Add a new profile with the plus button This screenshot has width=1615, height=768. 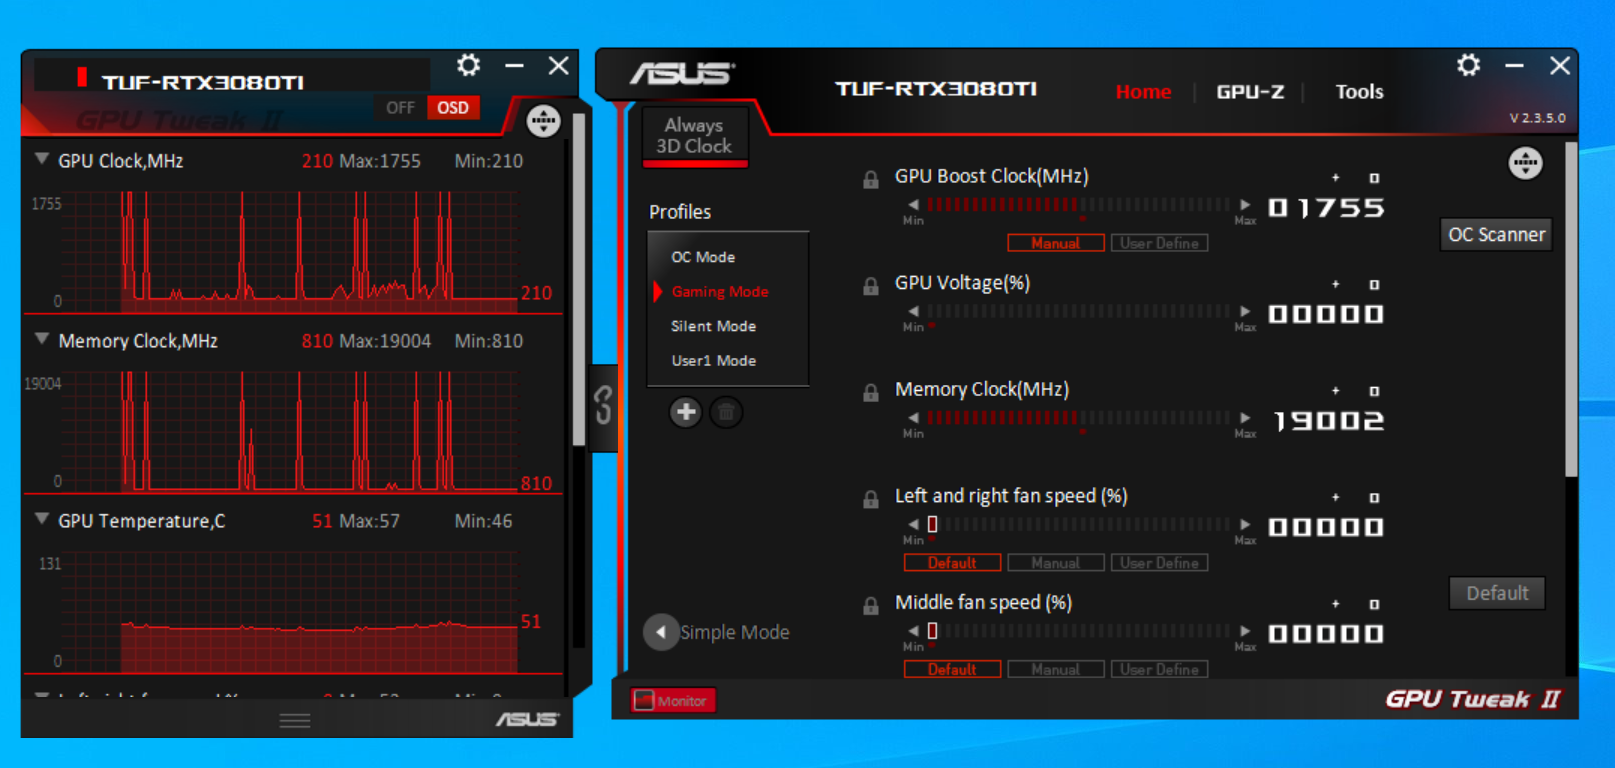click(x=686, y=412)
